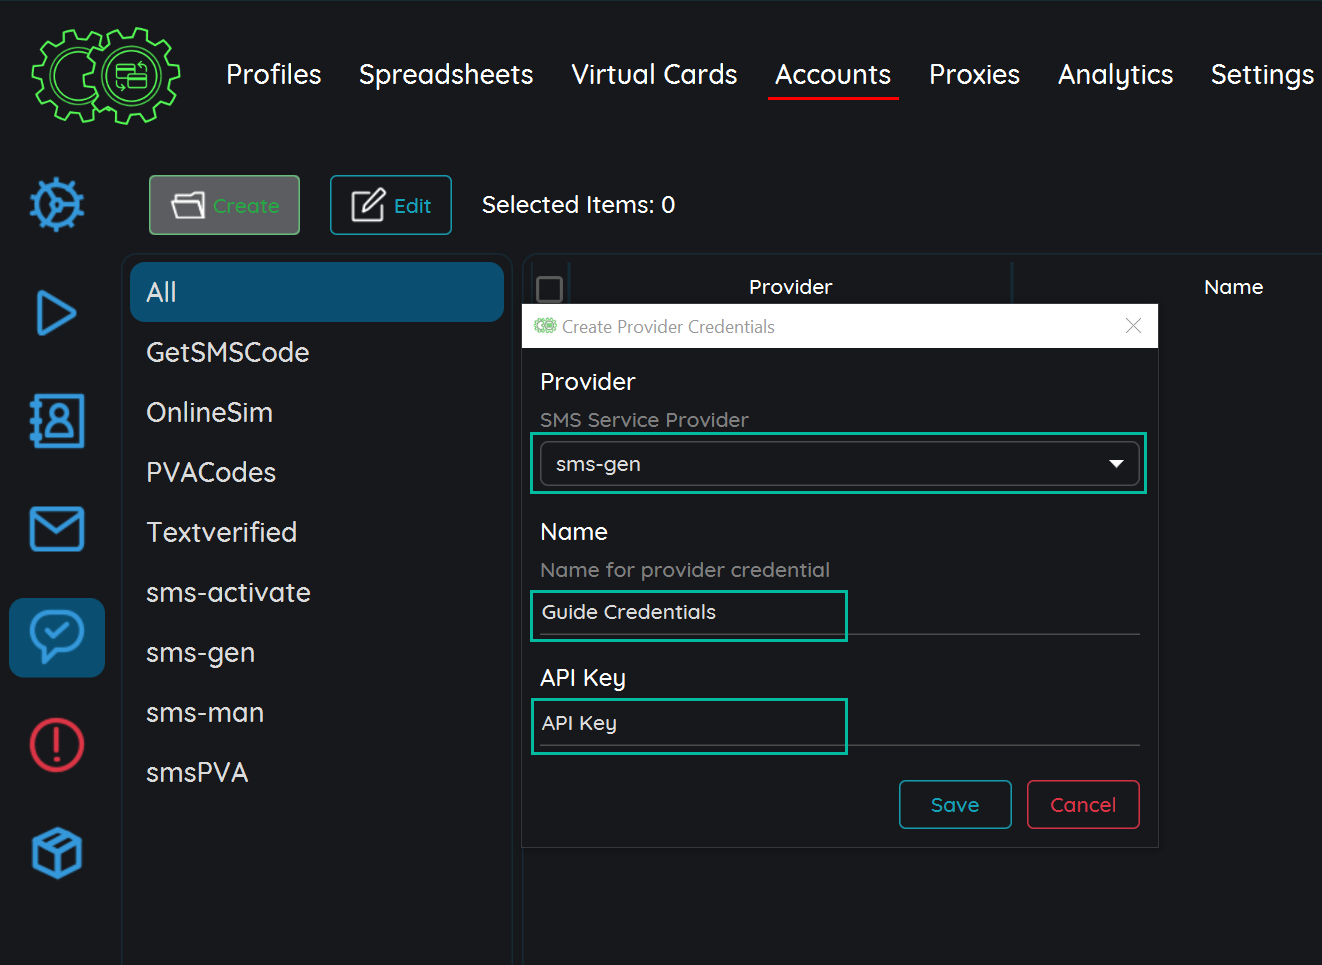This screenshot has height=965, width=1322.
Task: Select the package cube icon in the sidebar
Action: coord(56,852)
